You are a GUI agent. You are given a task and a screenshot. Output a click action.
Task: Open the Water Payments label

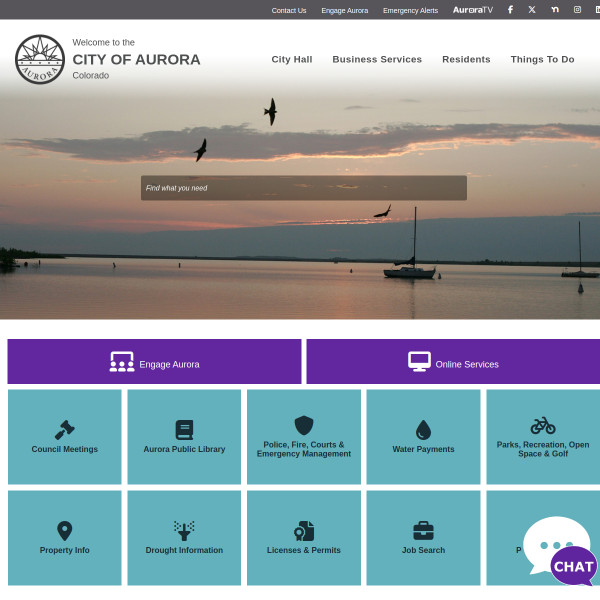(x=423, y=449)
